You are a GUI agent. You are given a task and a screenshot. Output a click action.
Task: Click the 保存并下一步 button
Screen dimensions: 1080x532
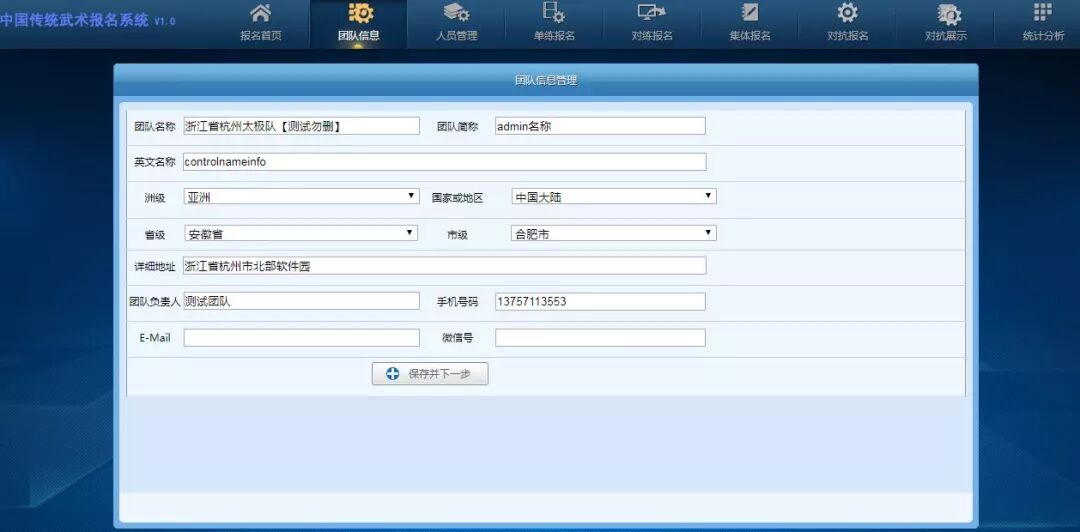click(x=430, y=374)
